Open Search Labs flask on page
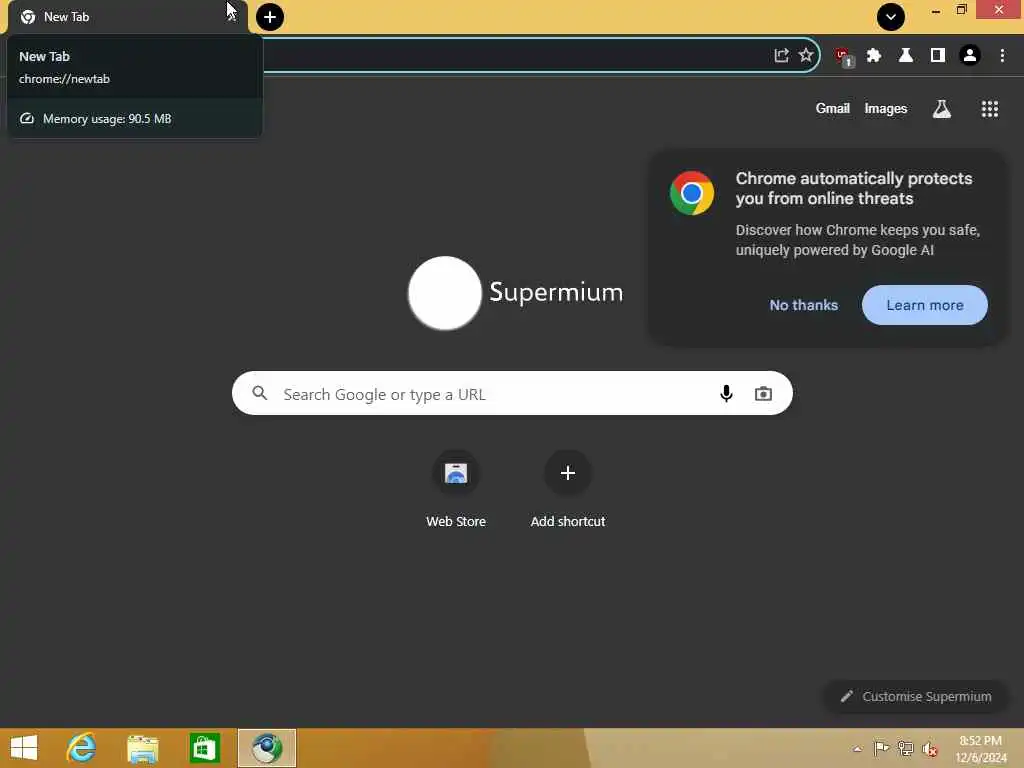 click(941, 108)
